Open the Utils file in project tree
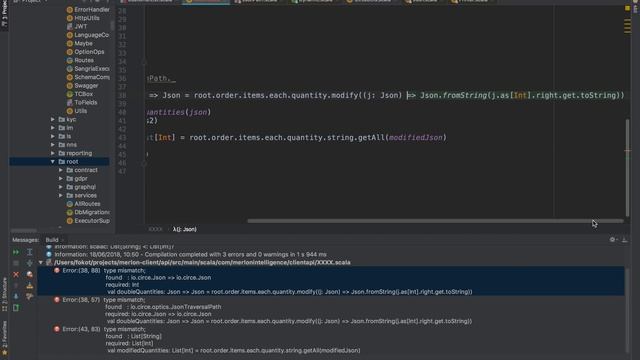This screenshot has height=360, width=640. point(80,111)
